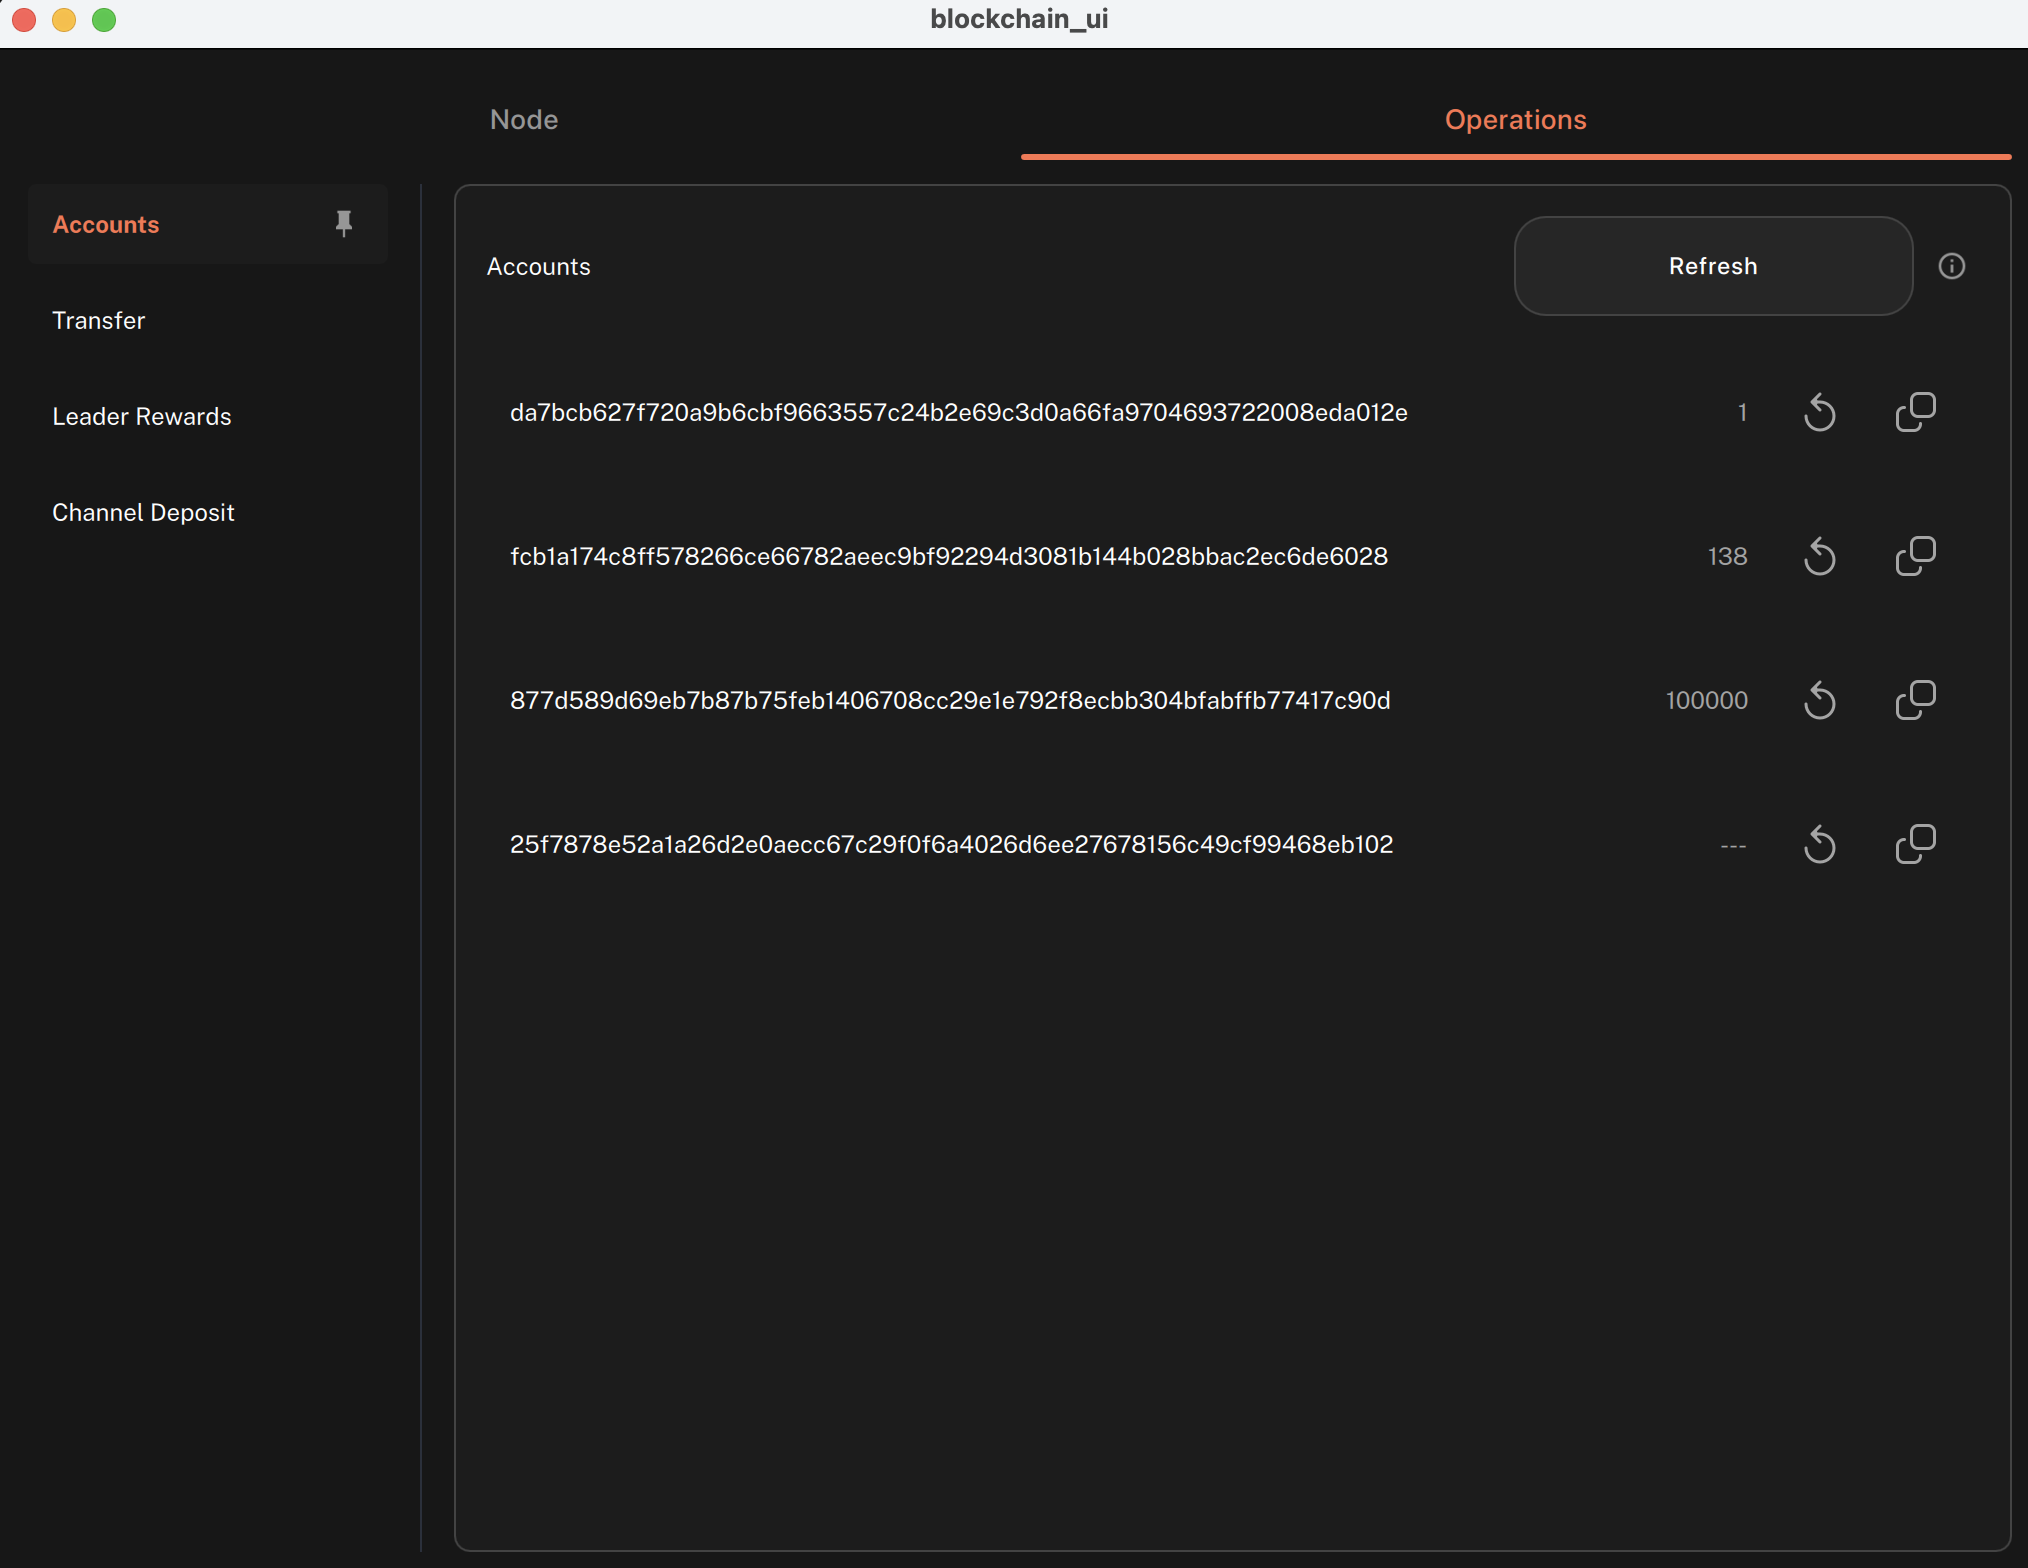
Task: Open Channel Deposit in sidebar
Action: point(143,512)
